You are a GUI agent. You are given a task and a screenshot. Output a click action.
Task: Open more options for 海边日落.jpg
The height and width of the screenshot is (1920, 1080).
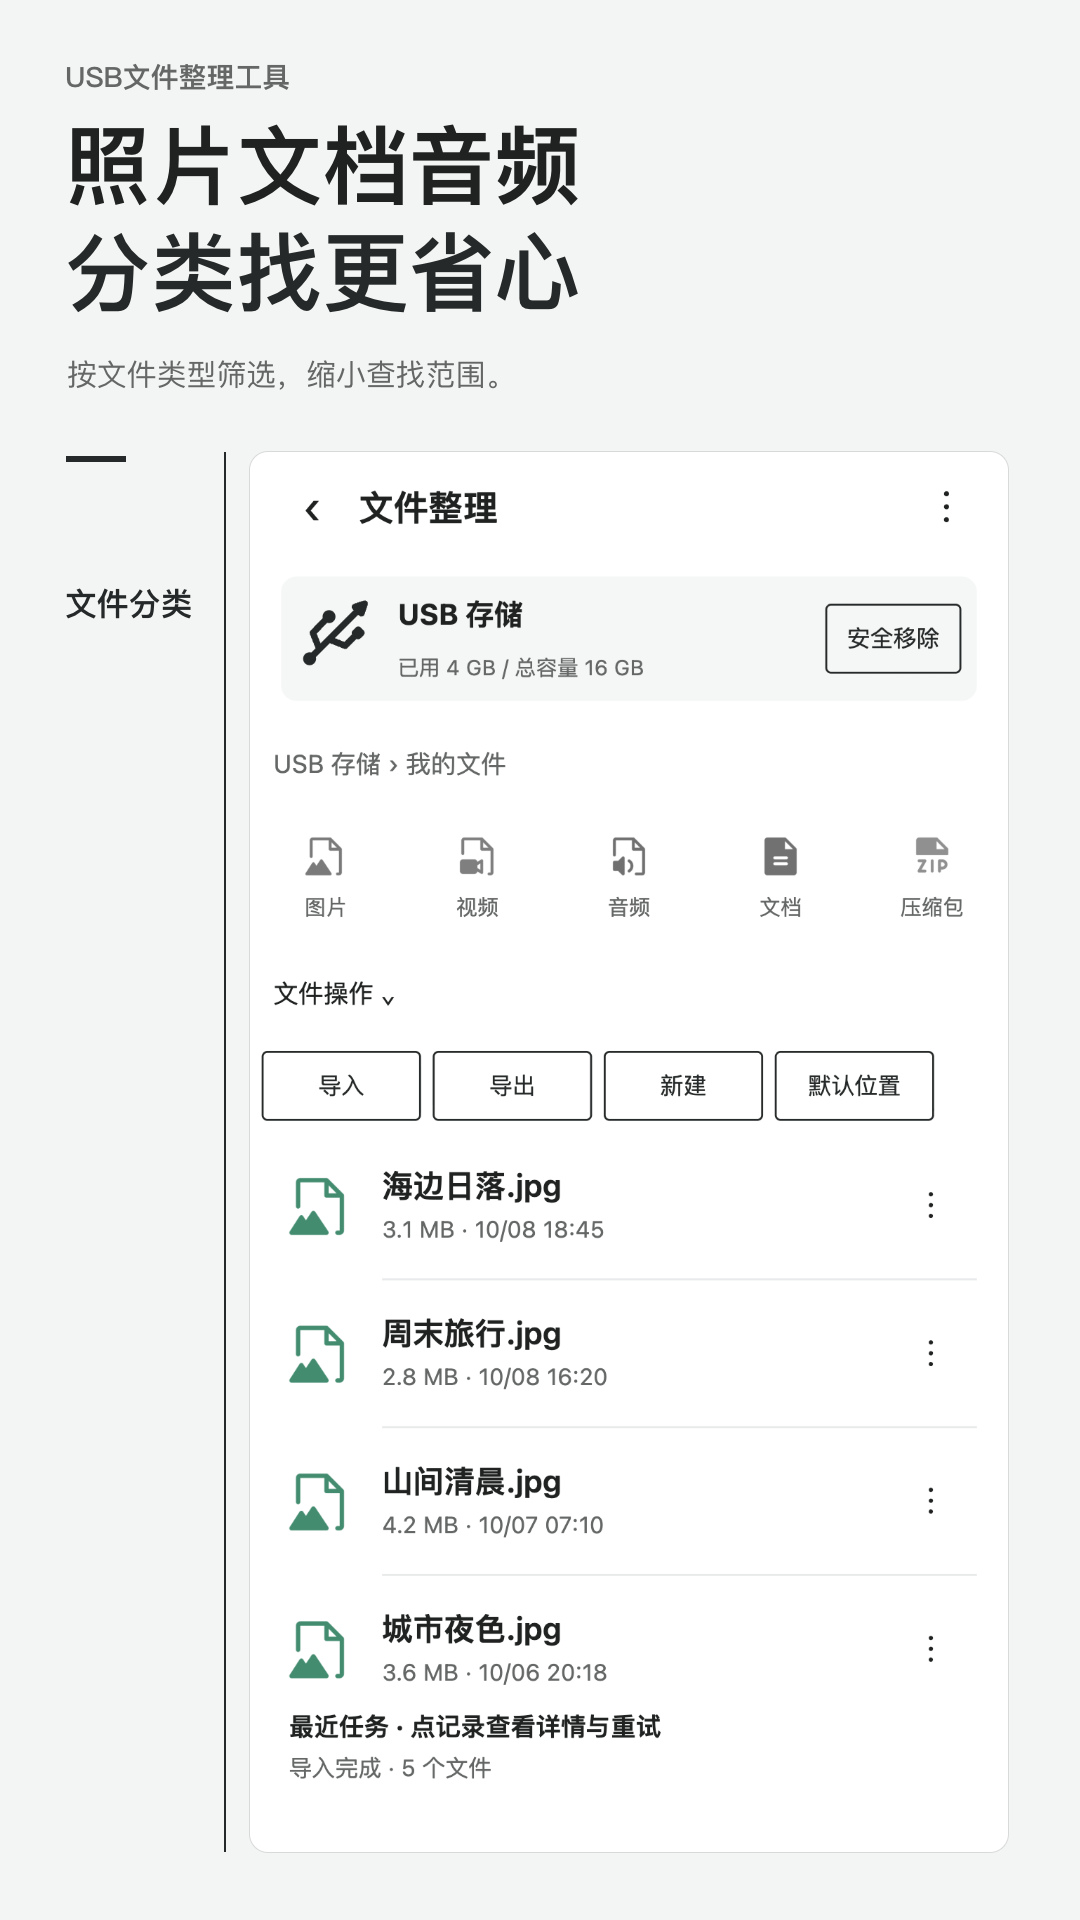pyautogui.click(x=931, y=1205)
